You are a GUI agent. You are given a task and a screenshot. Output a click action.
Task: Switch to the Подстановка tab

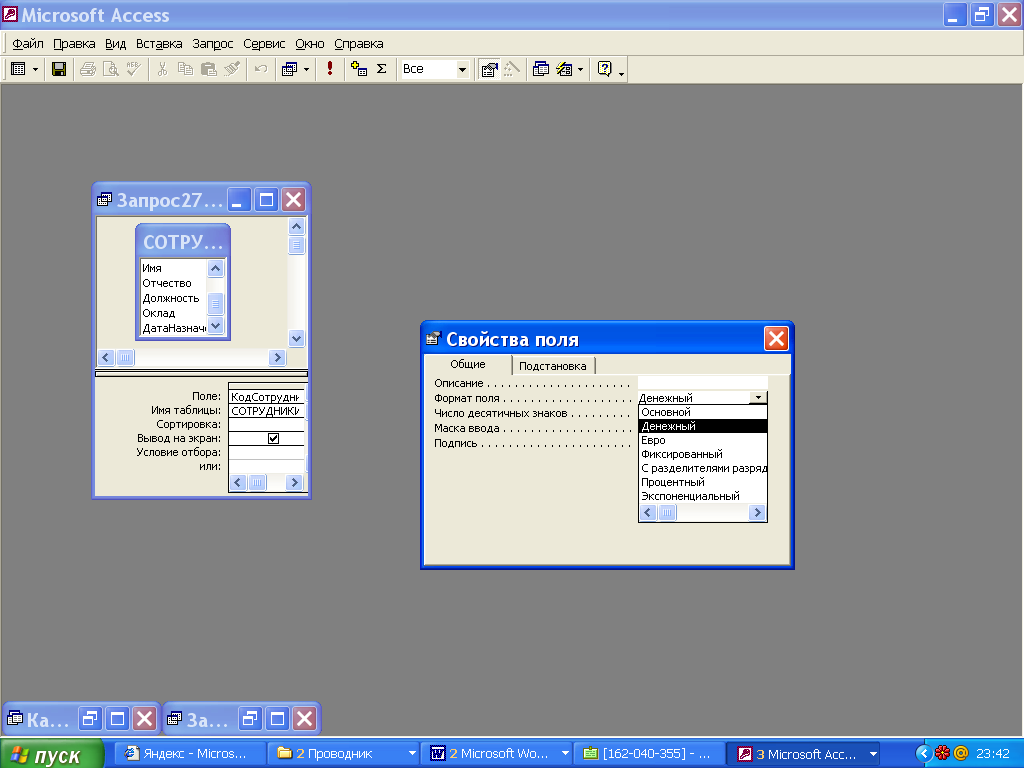pos(552,366)
